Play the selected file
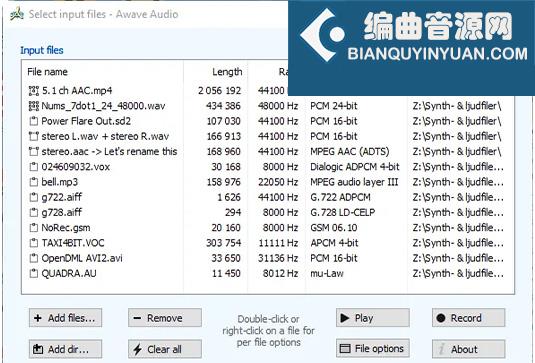535x363 pixels. [x=373, y=318]
